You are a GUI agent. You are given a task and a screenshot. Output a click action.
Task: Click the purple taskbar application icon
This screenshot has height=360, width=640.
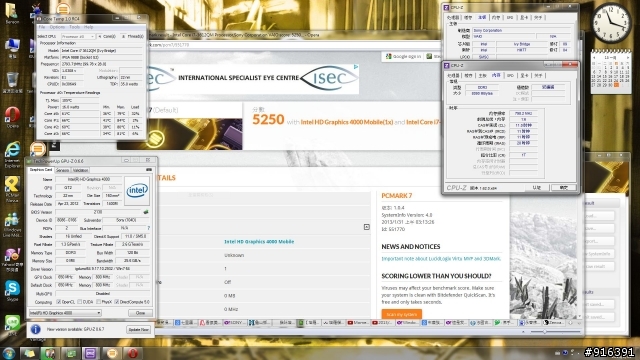tap(91, 353)
